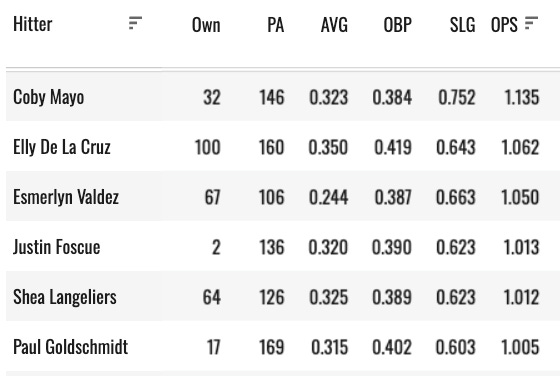Open Elly De La Cruz player link
Viewport: 560px width, 376px height.
(62, 147)
